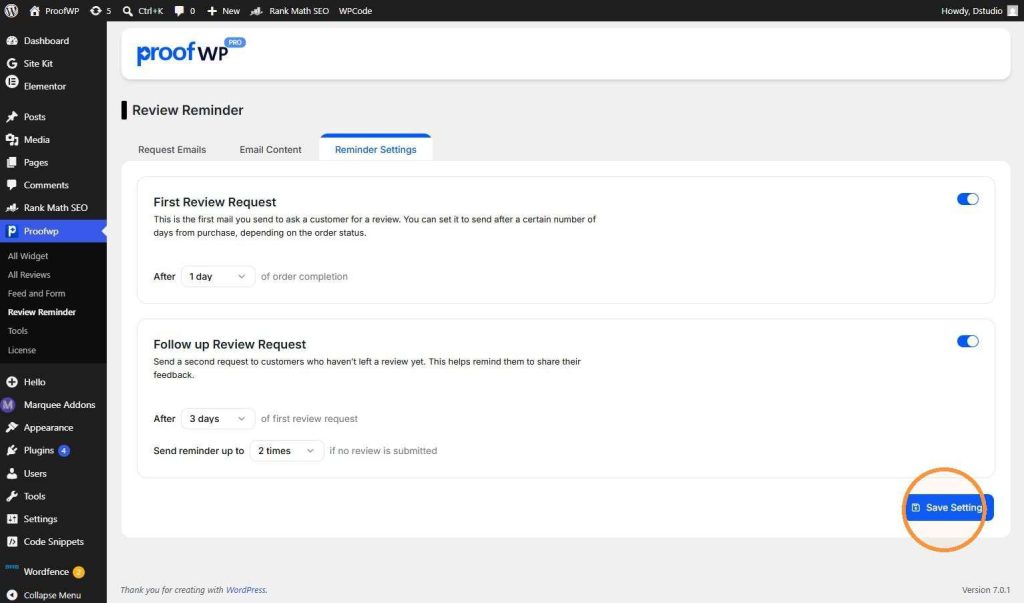Click the Save Setting button
Screen dimensions: 1024x603
(949, 508)
